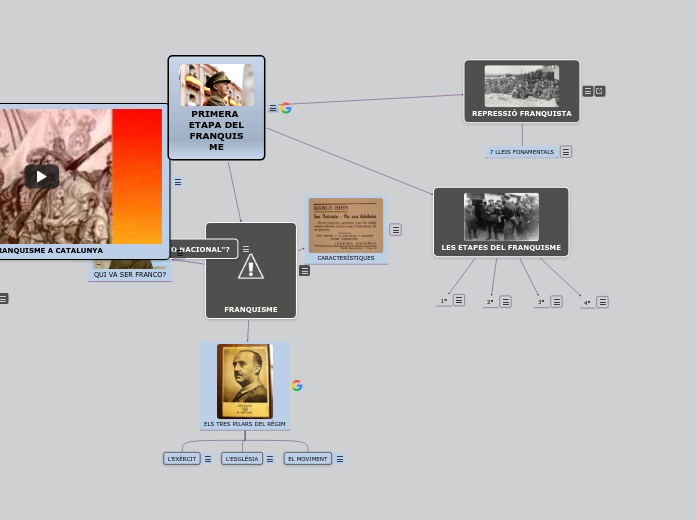697x520 pixels.
Task: Play the Franquisme a Catalunya video
Action: (x=42, y=176)
